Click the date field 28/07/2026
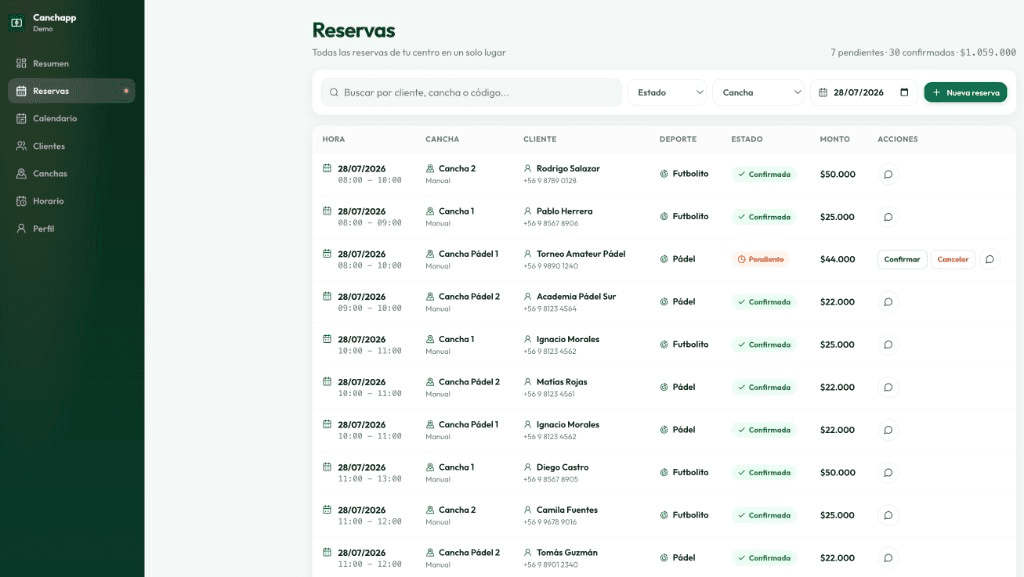This screenshot has height=577, width=1024. 863,93
